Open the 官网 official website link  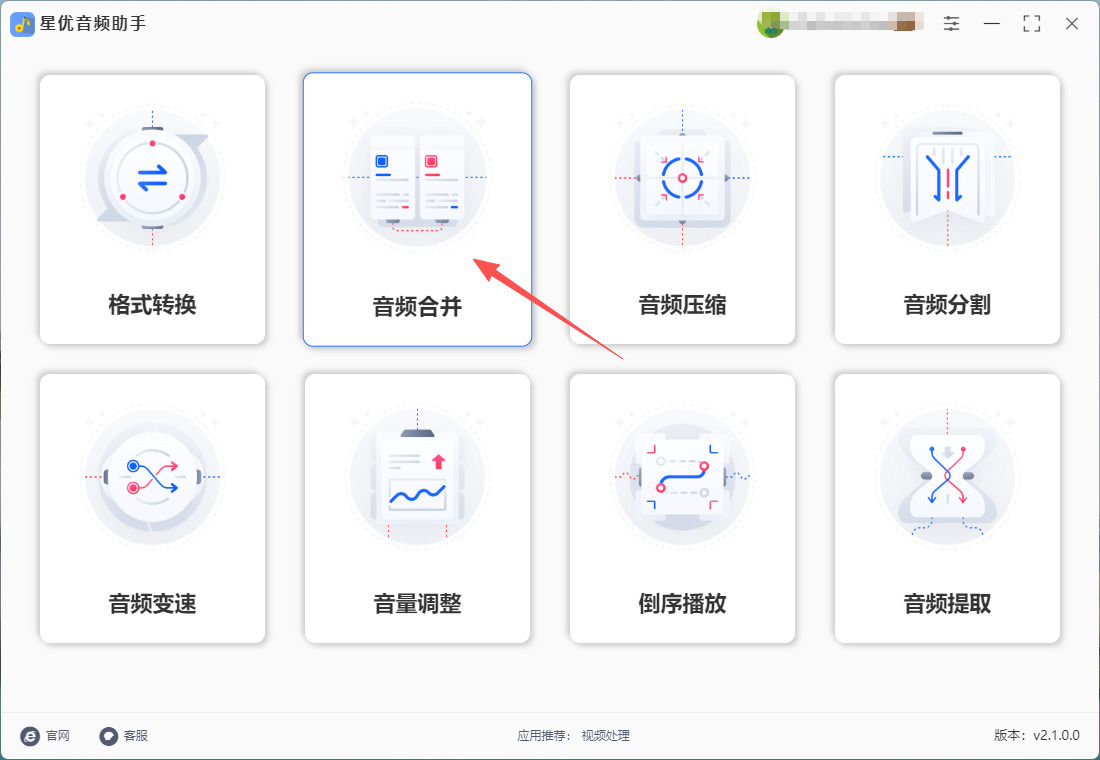click(46, 735)
